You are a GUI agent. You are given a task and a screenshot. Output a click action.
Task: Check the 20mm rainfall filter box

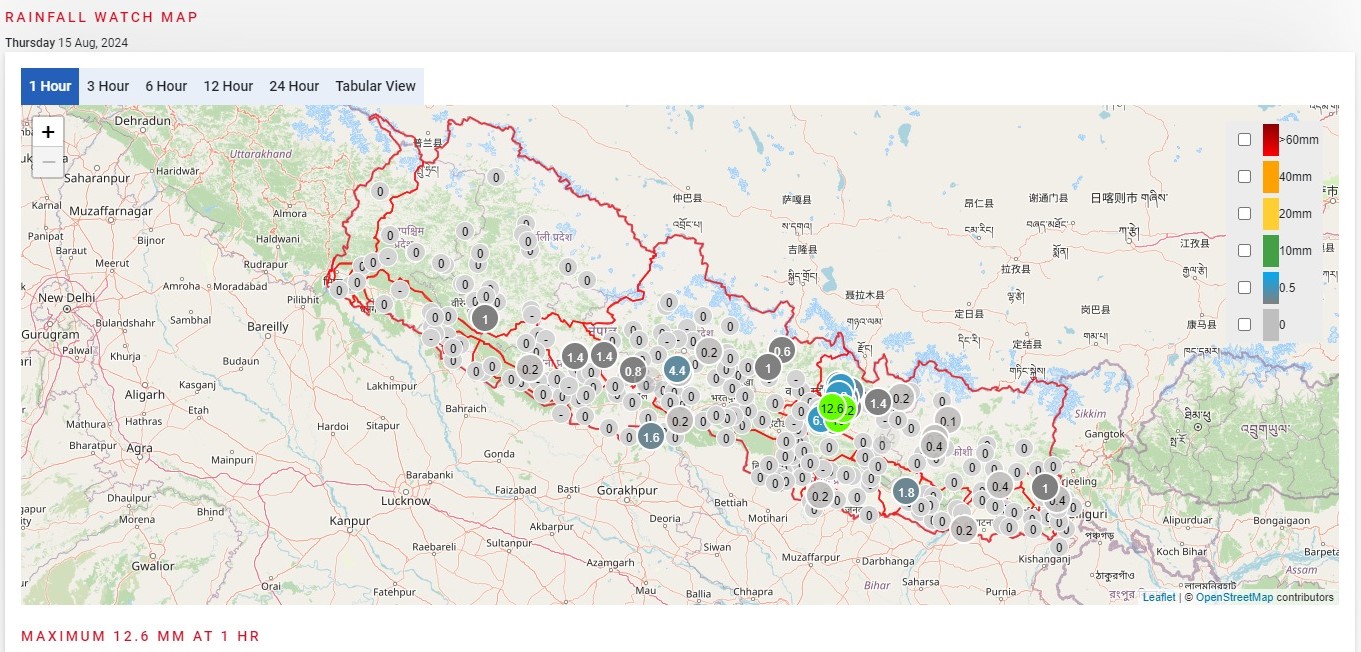tap(1244, 213)
